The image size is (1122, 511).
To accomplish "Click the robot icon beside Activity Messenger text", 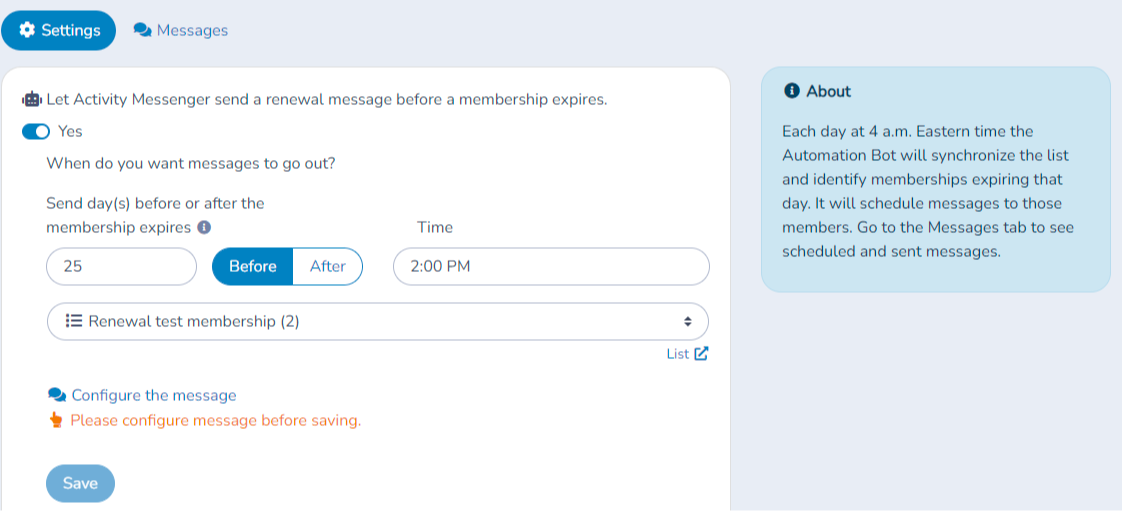I will click(32, 99).
